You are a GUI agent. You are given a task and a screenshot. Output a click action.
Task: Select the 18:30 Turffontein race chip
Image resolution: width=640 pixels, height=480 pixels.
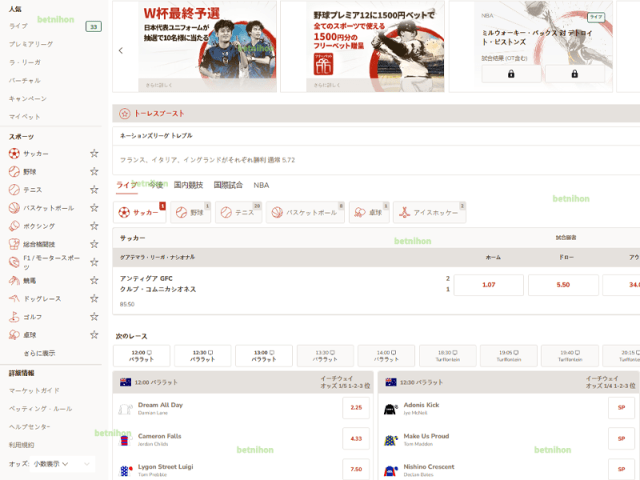click(447, 356)
